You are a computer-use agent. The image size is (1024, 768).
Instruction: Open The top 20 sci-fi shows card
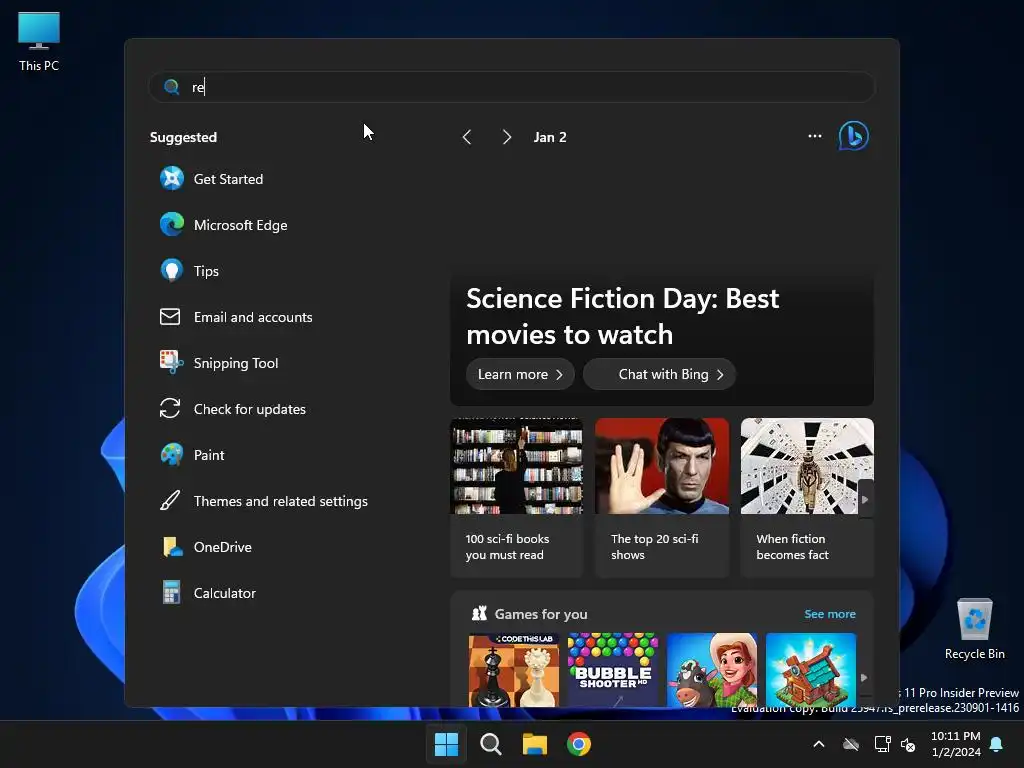pyautogui.click(x=662, y=498)
